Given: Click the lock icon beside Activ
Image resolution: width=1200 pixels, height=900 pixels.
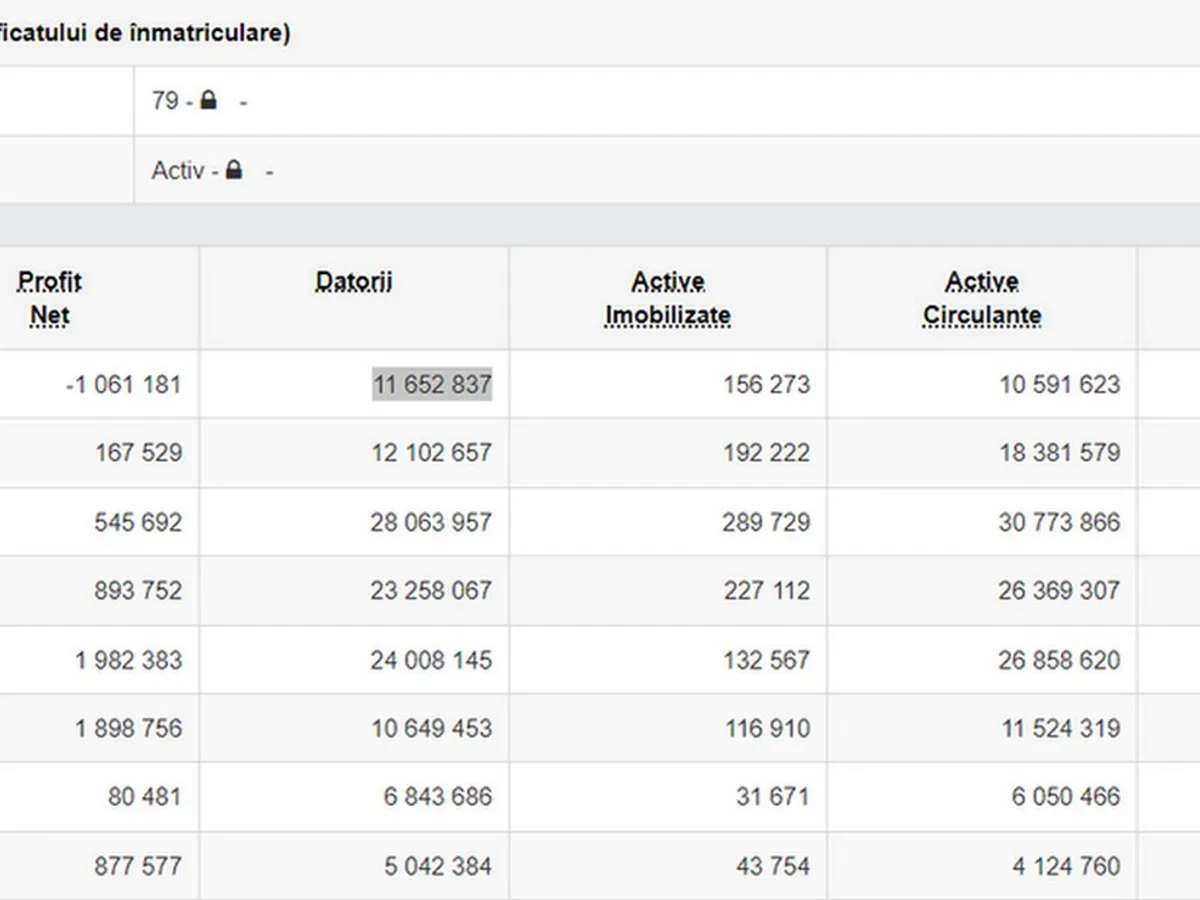Looking at the screenshot, I should pyautogui.click(x=234, y=170).
